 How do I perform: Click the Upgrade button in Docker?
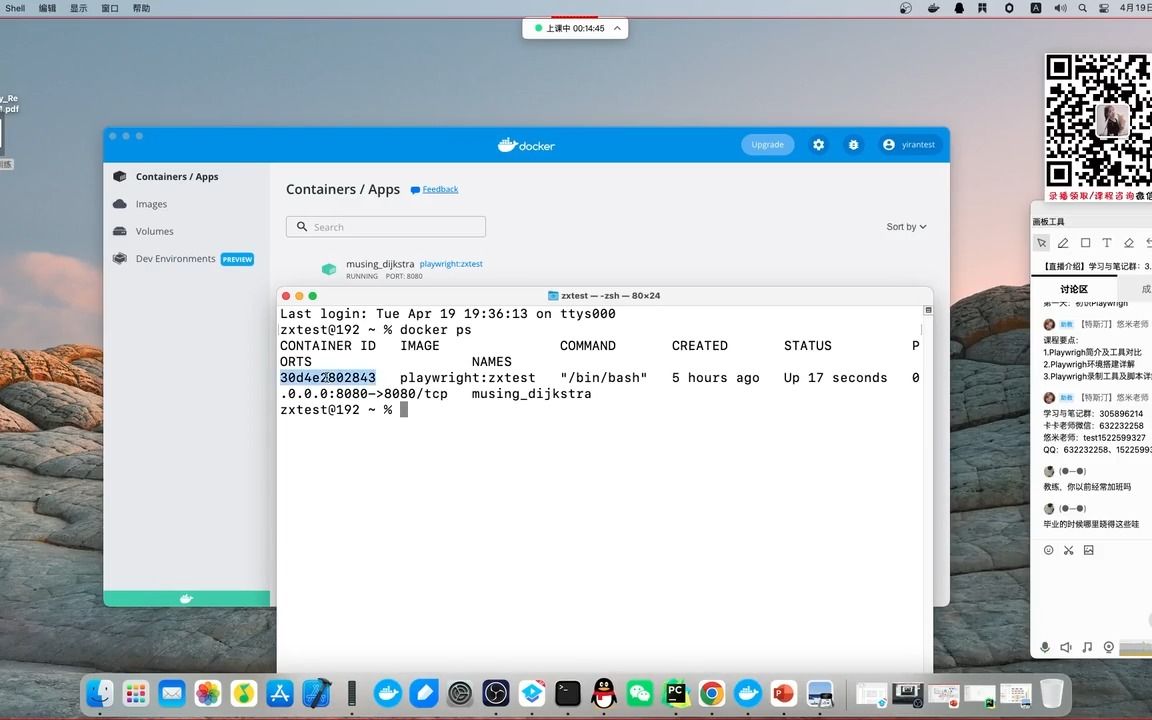[768, 145]
